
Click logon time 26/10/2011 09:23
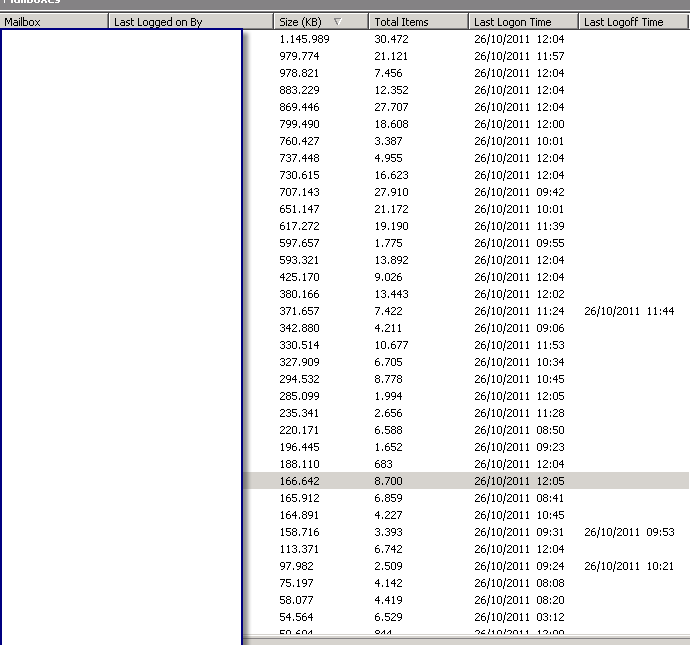519,447
